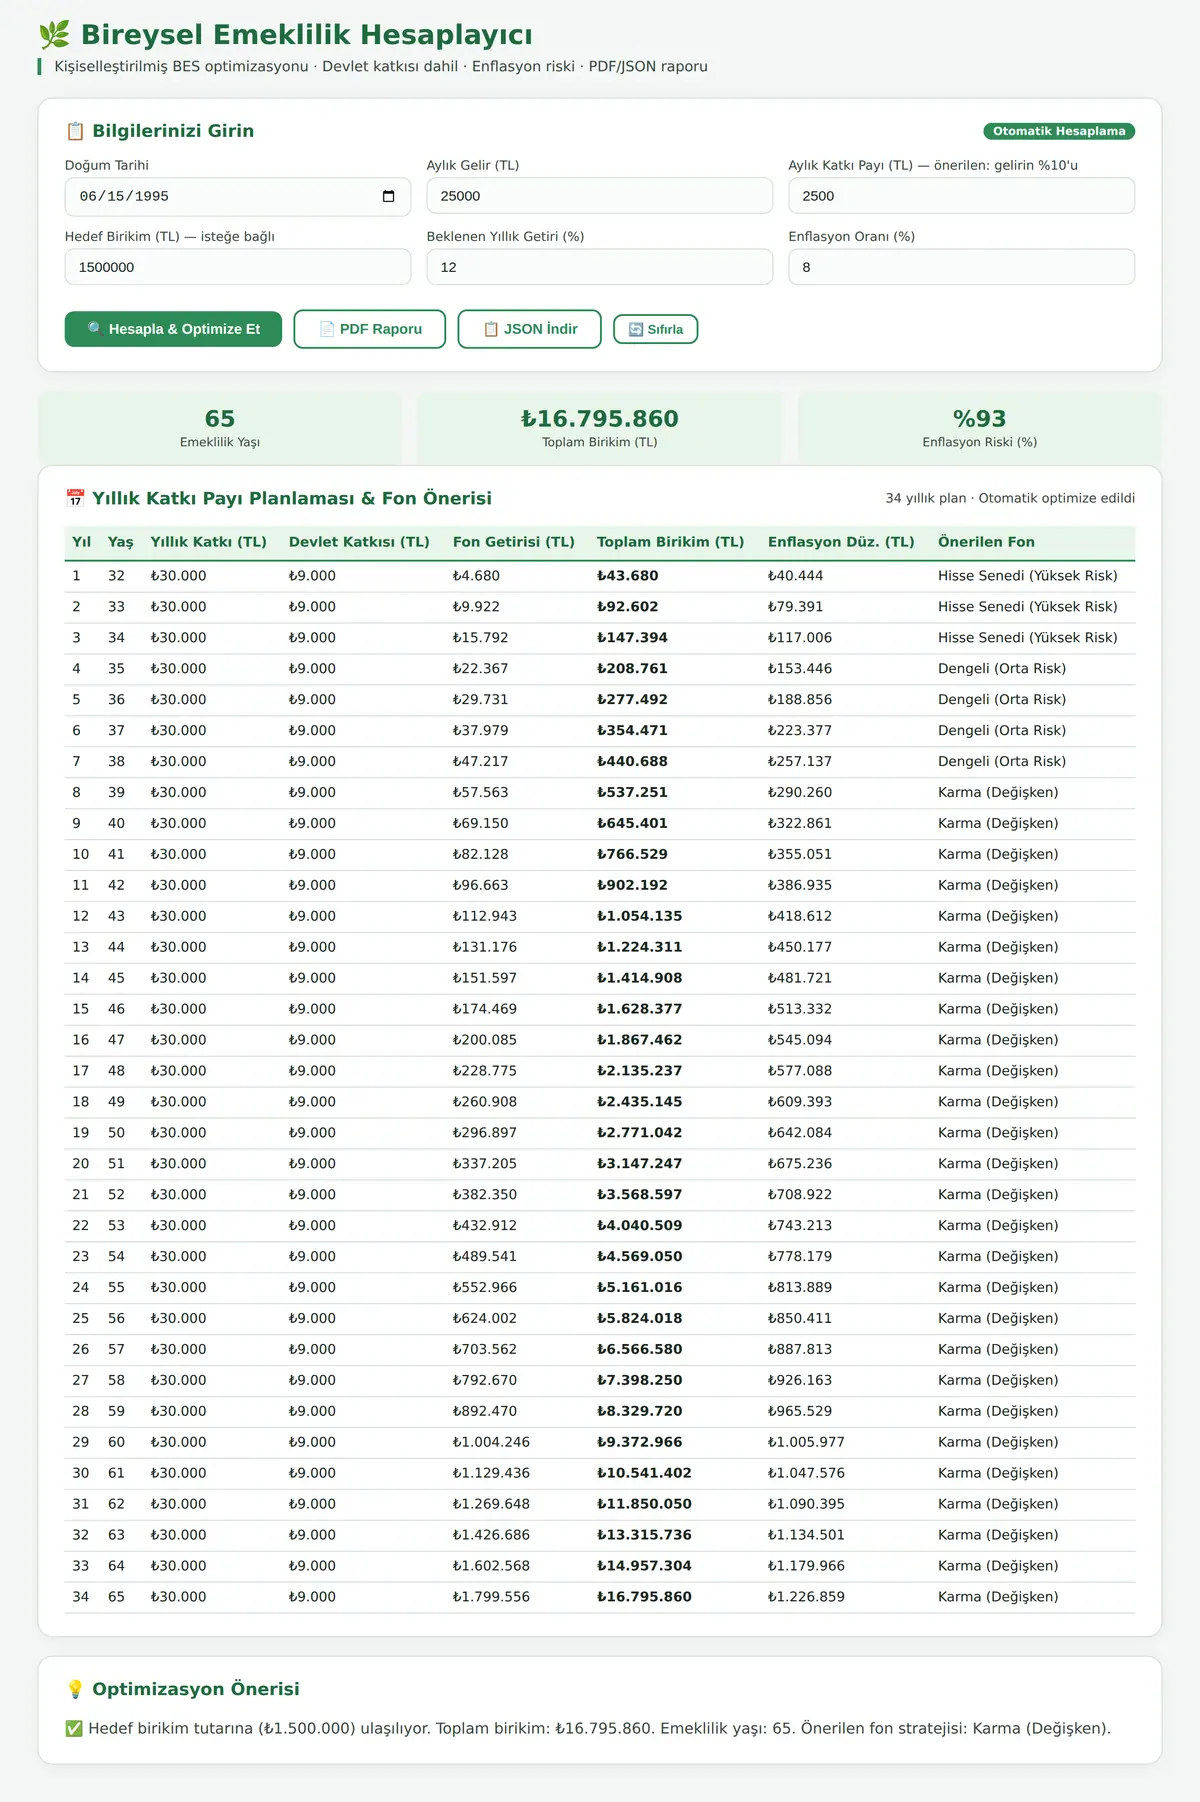The height and width of the screenshot is (1802, 1200).
Task: Click the Enflasyon Oranı input field
Action: [x=962, y=267]
